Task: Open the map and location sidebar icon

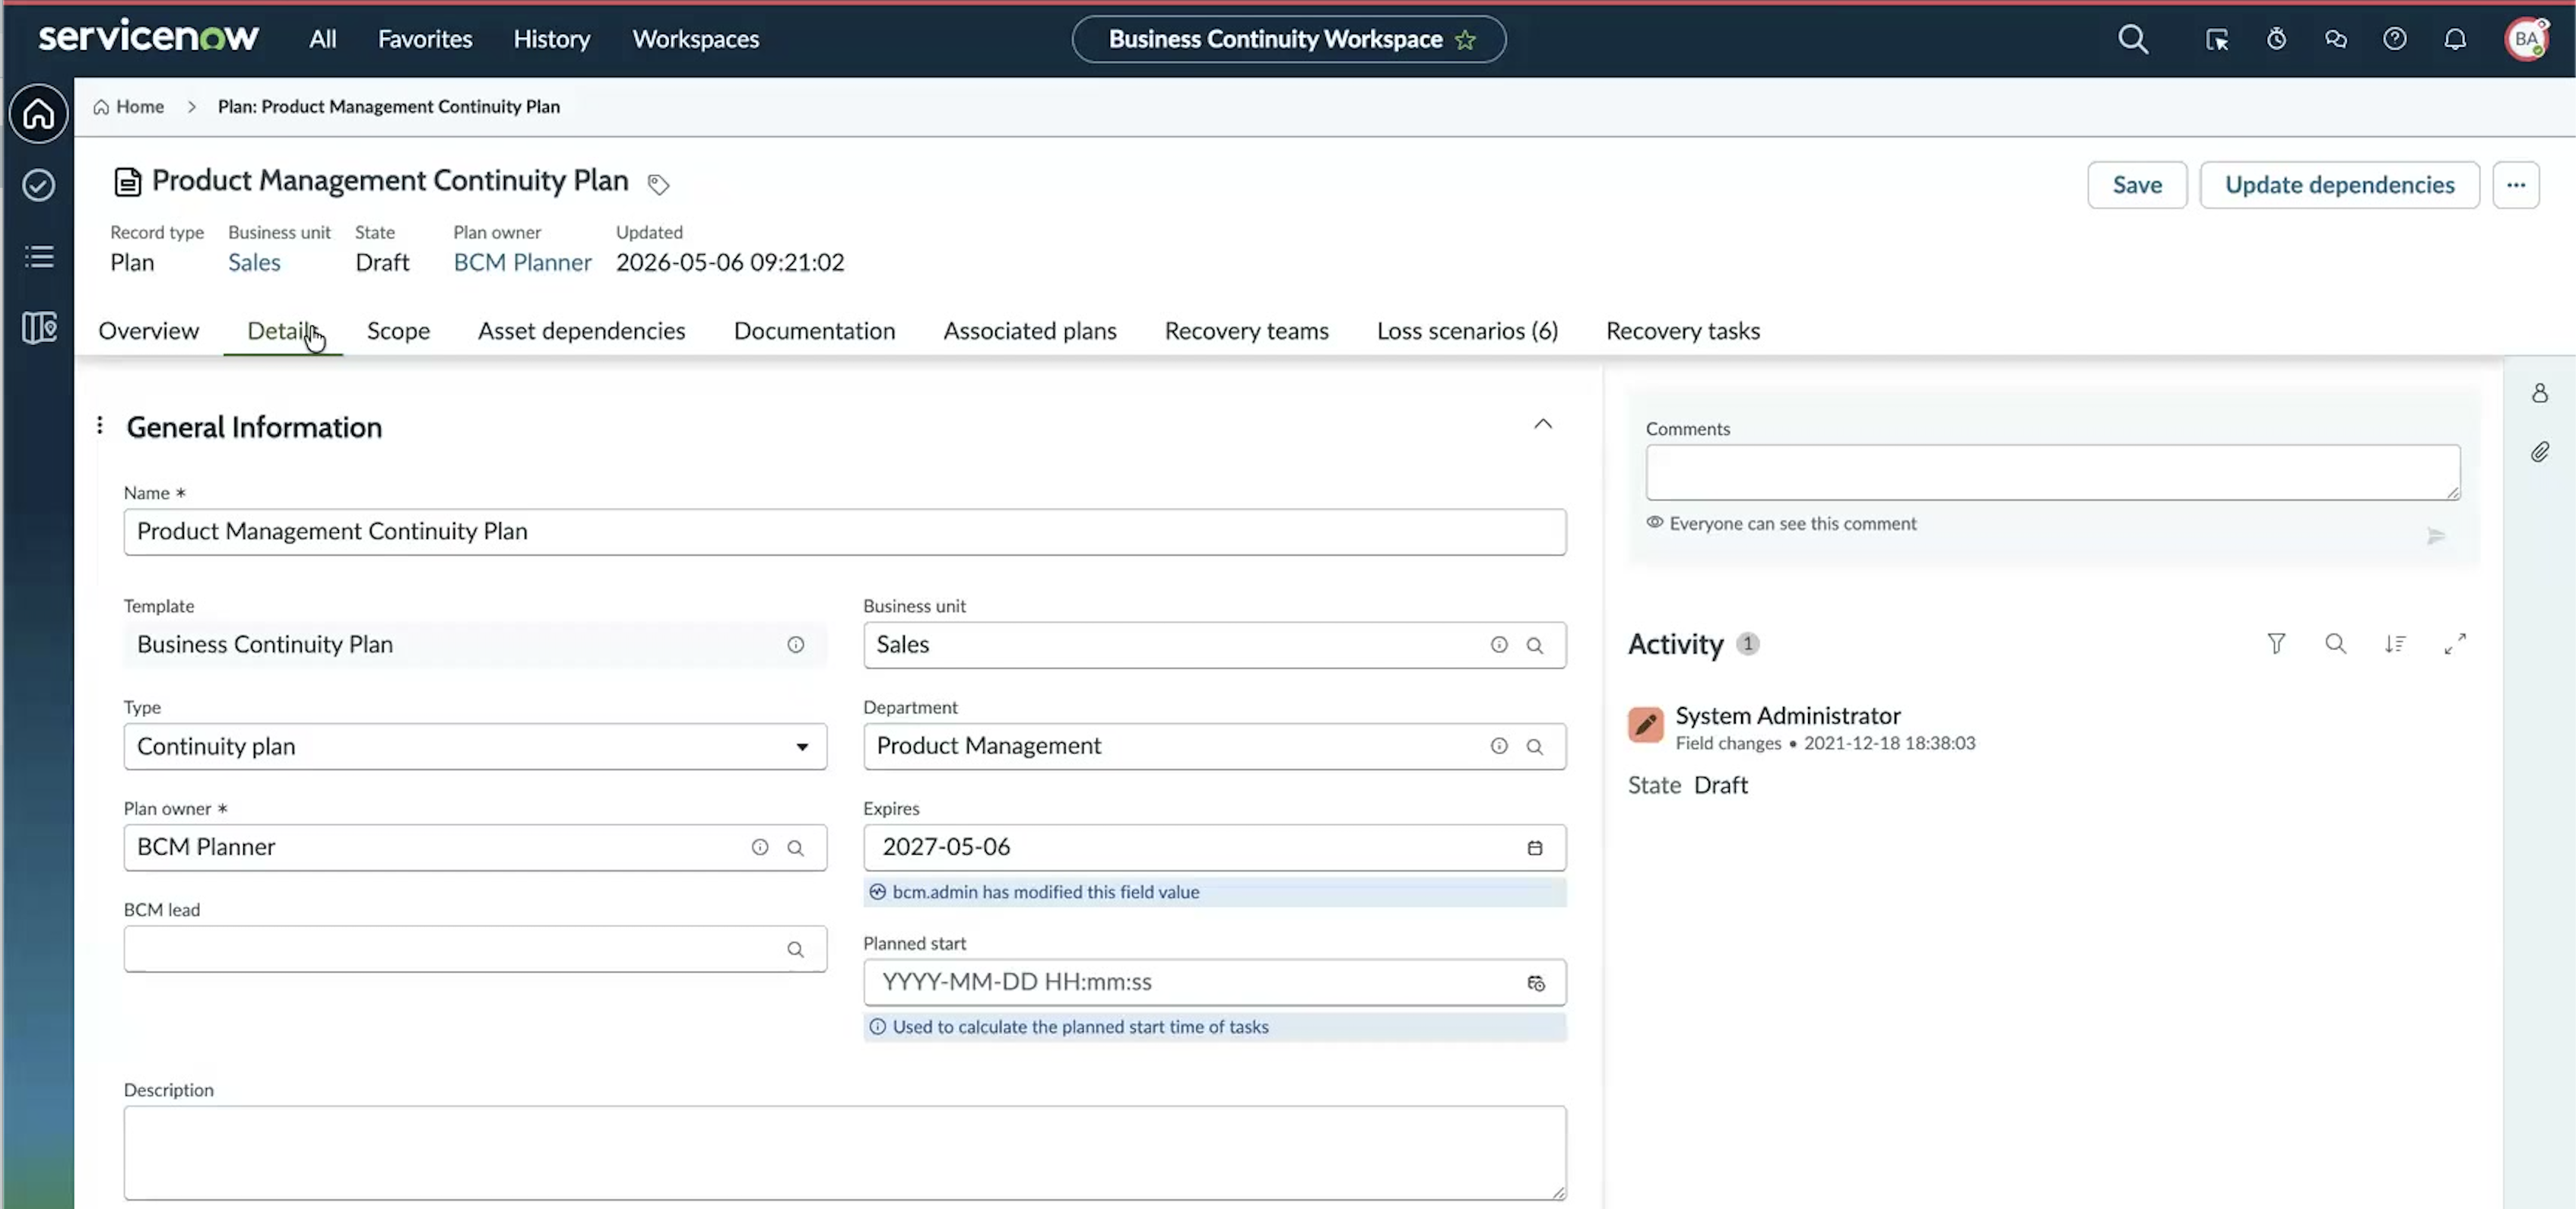Action: coord(38,327)
